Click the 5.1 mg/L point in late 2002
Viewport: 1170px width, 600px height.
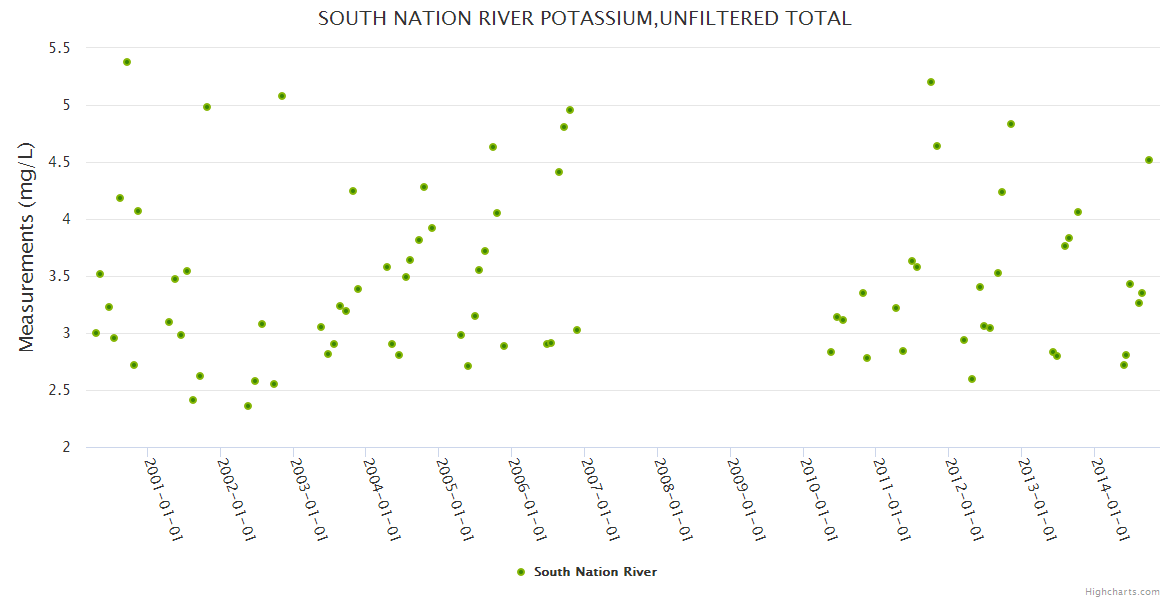coord(282,96)
